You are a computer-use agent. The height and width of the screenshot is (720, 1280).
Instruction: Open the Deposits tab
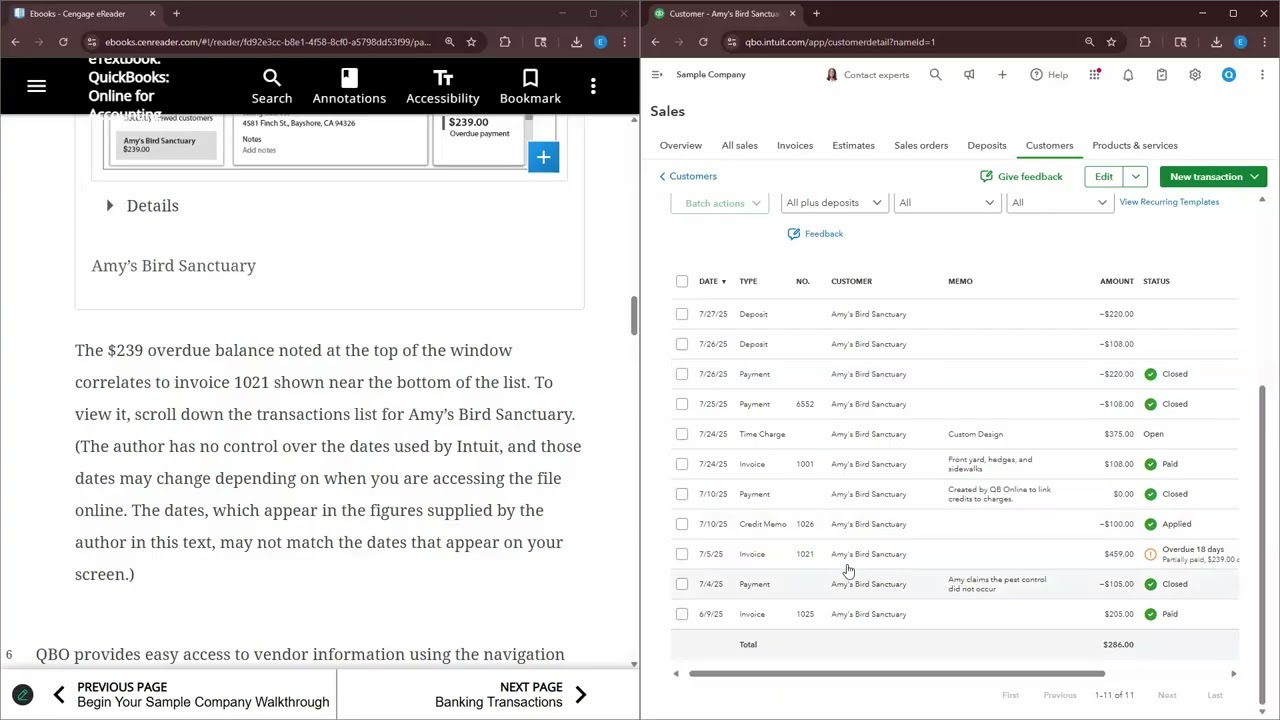986,146
